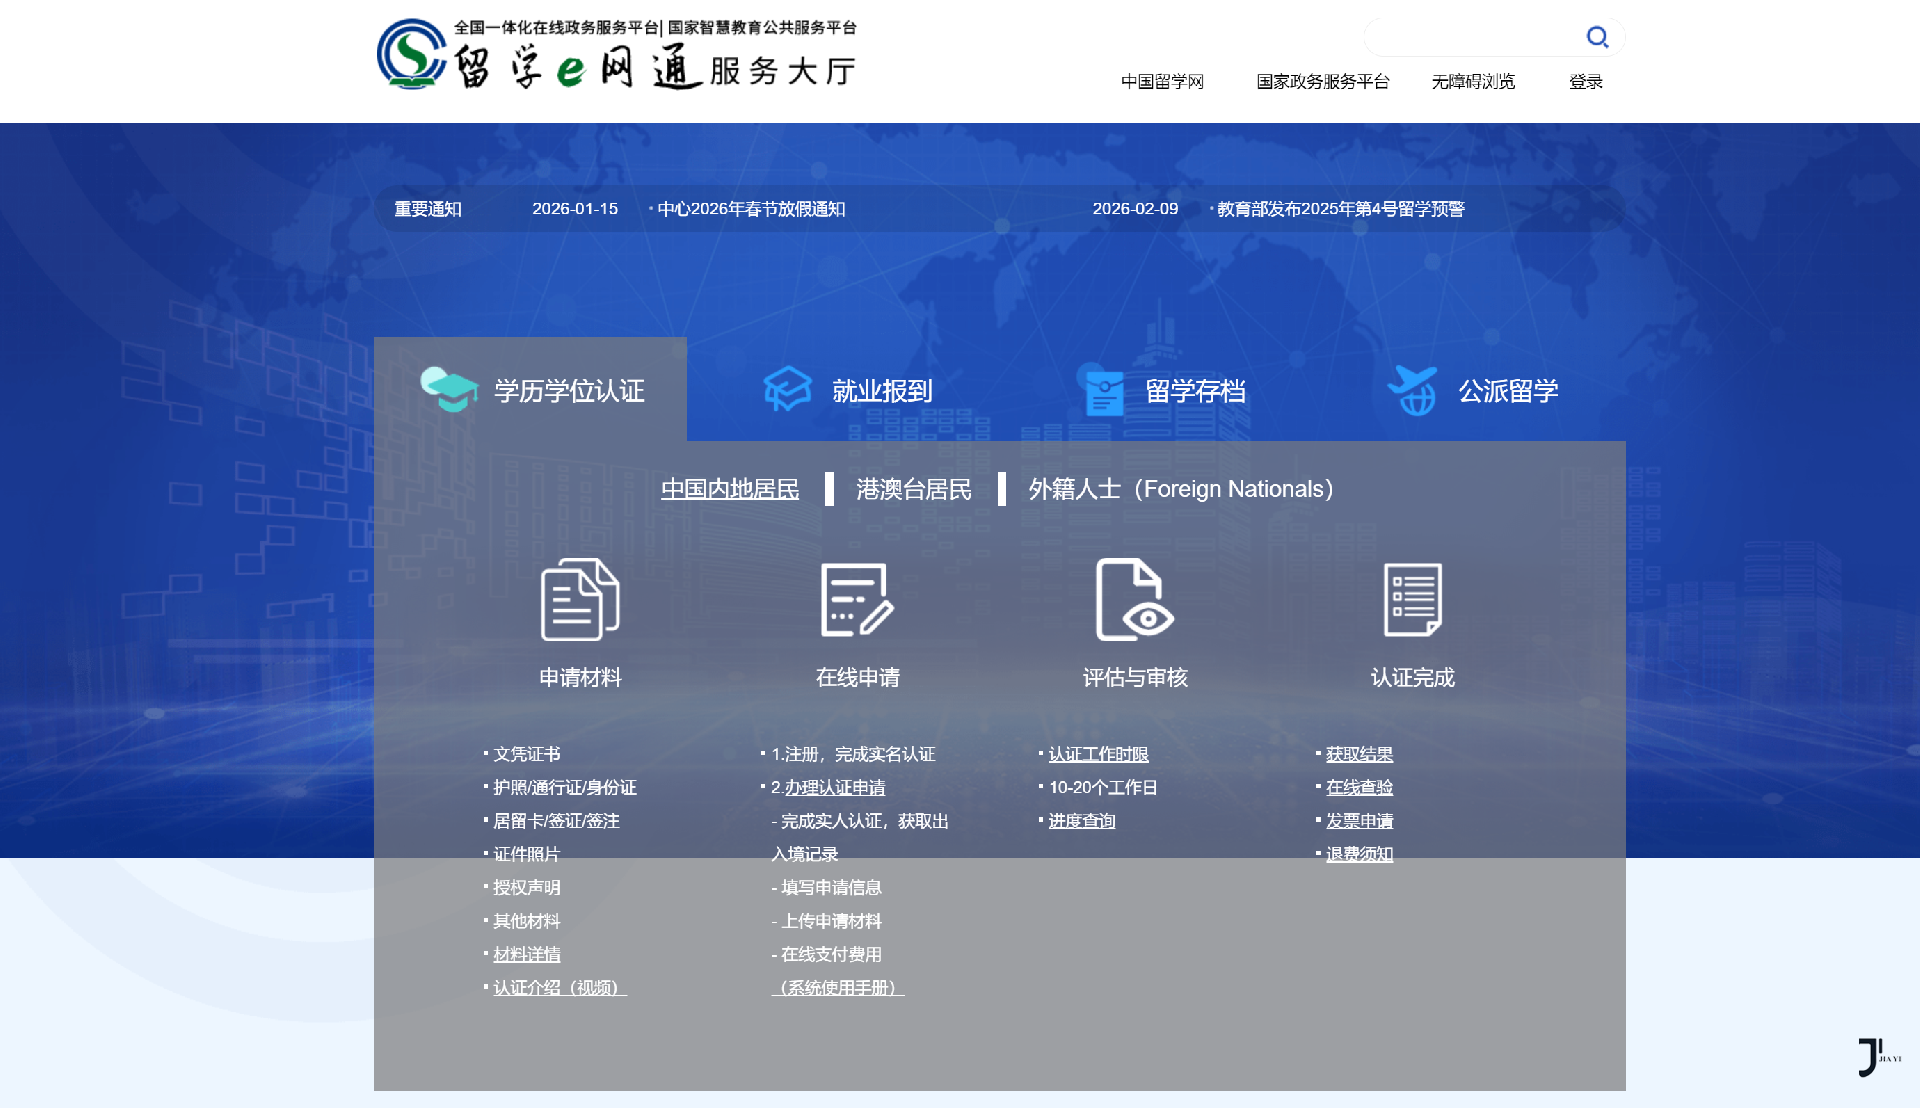
Task: Click the magnifying glass search icon
Action: pos(1597,36)
